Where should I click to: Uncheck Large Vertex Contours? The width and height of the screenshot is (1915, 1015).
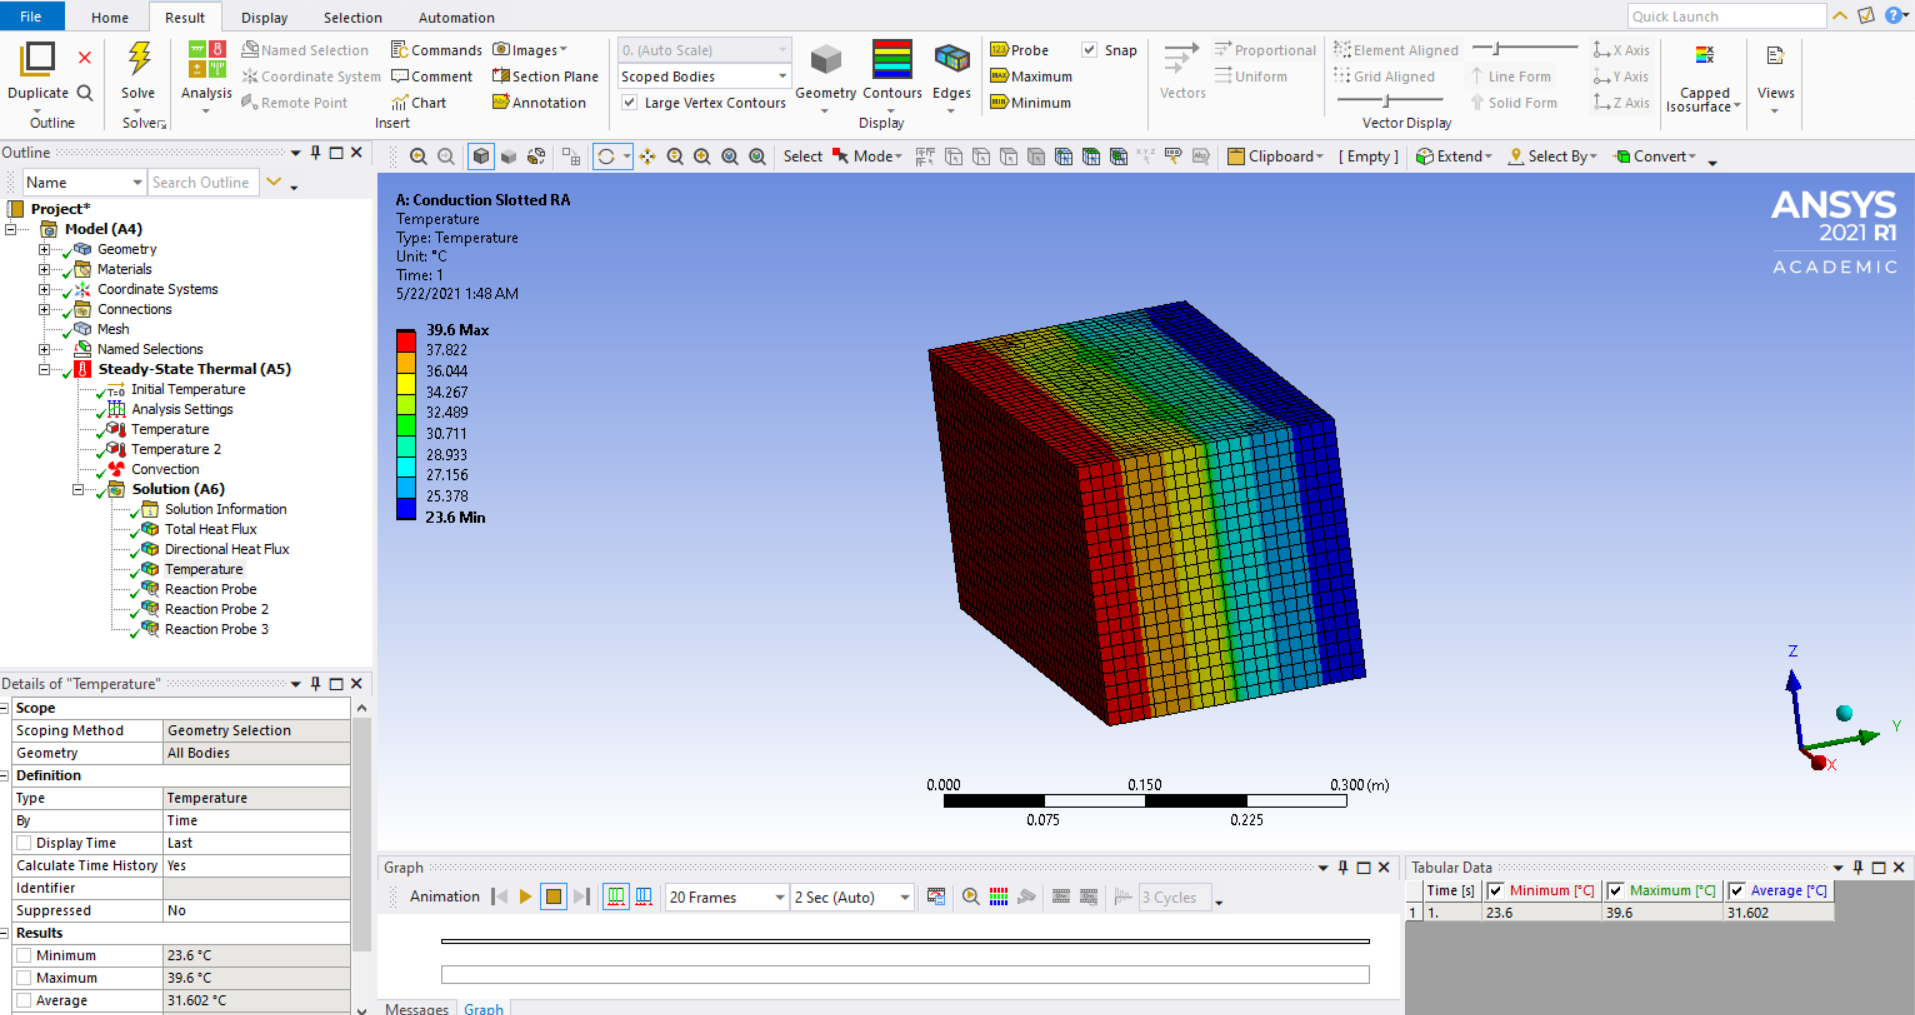click(629, 102)
